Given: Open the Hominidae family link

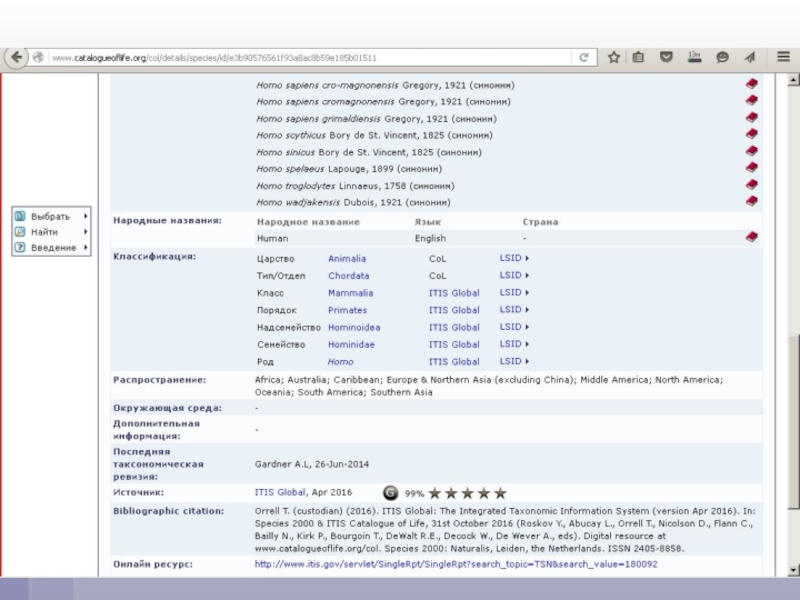Looking at the screenshot, I should coord(351,344).
